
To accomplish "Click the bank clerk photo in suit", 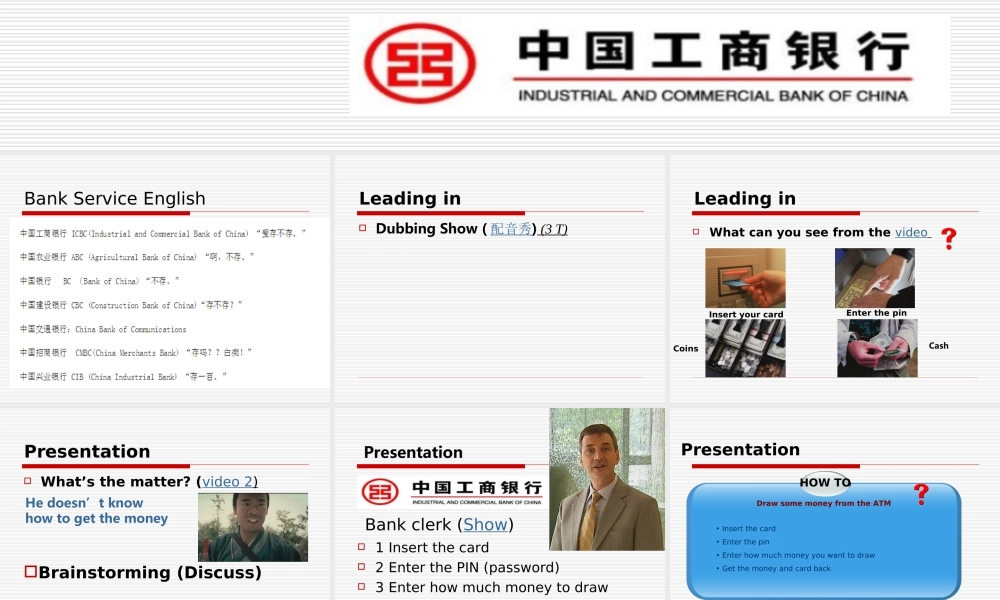I will tap(607, 479).
